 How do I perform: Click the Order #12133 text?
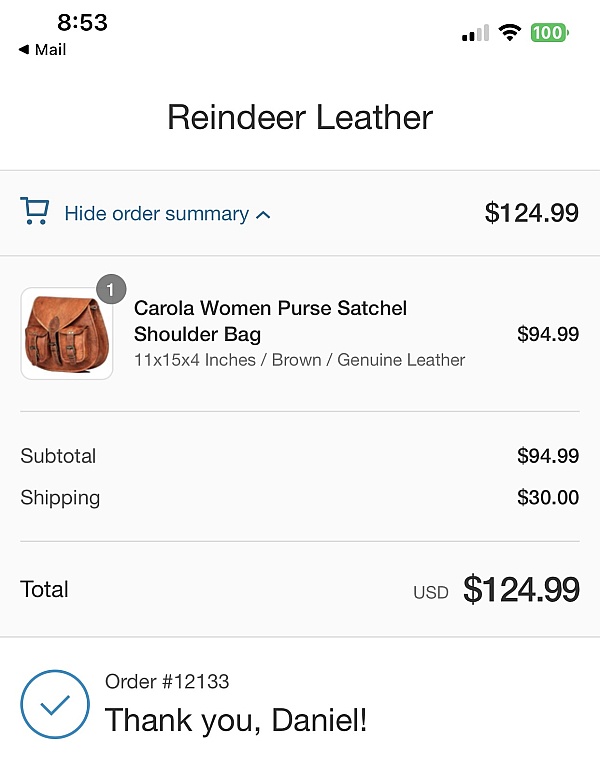click(x=167, y=682)
